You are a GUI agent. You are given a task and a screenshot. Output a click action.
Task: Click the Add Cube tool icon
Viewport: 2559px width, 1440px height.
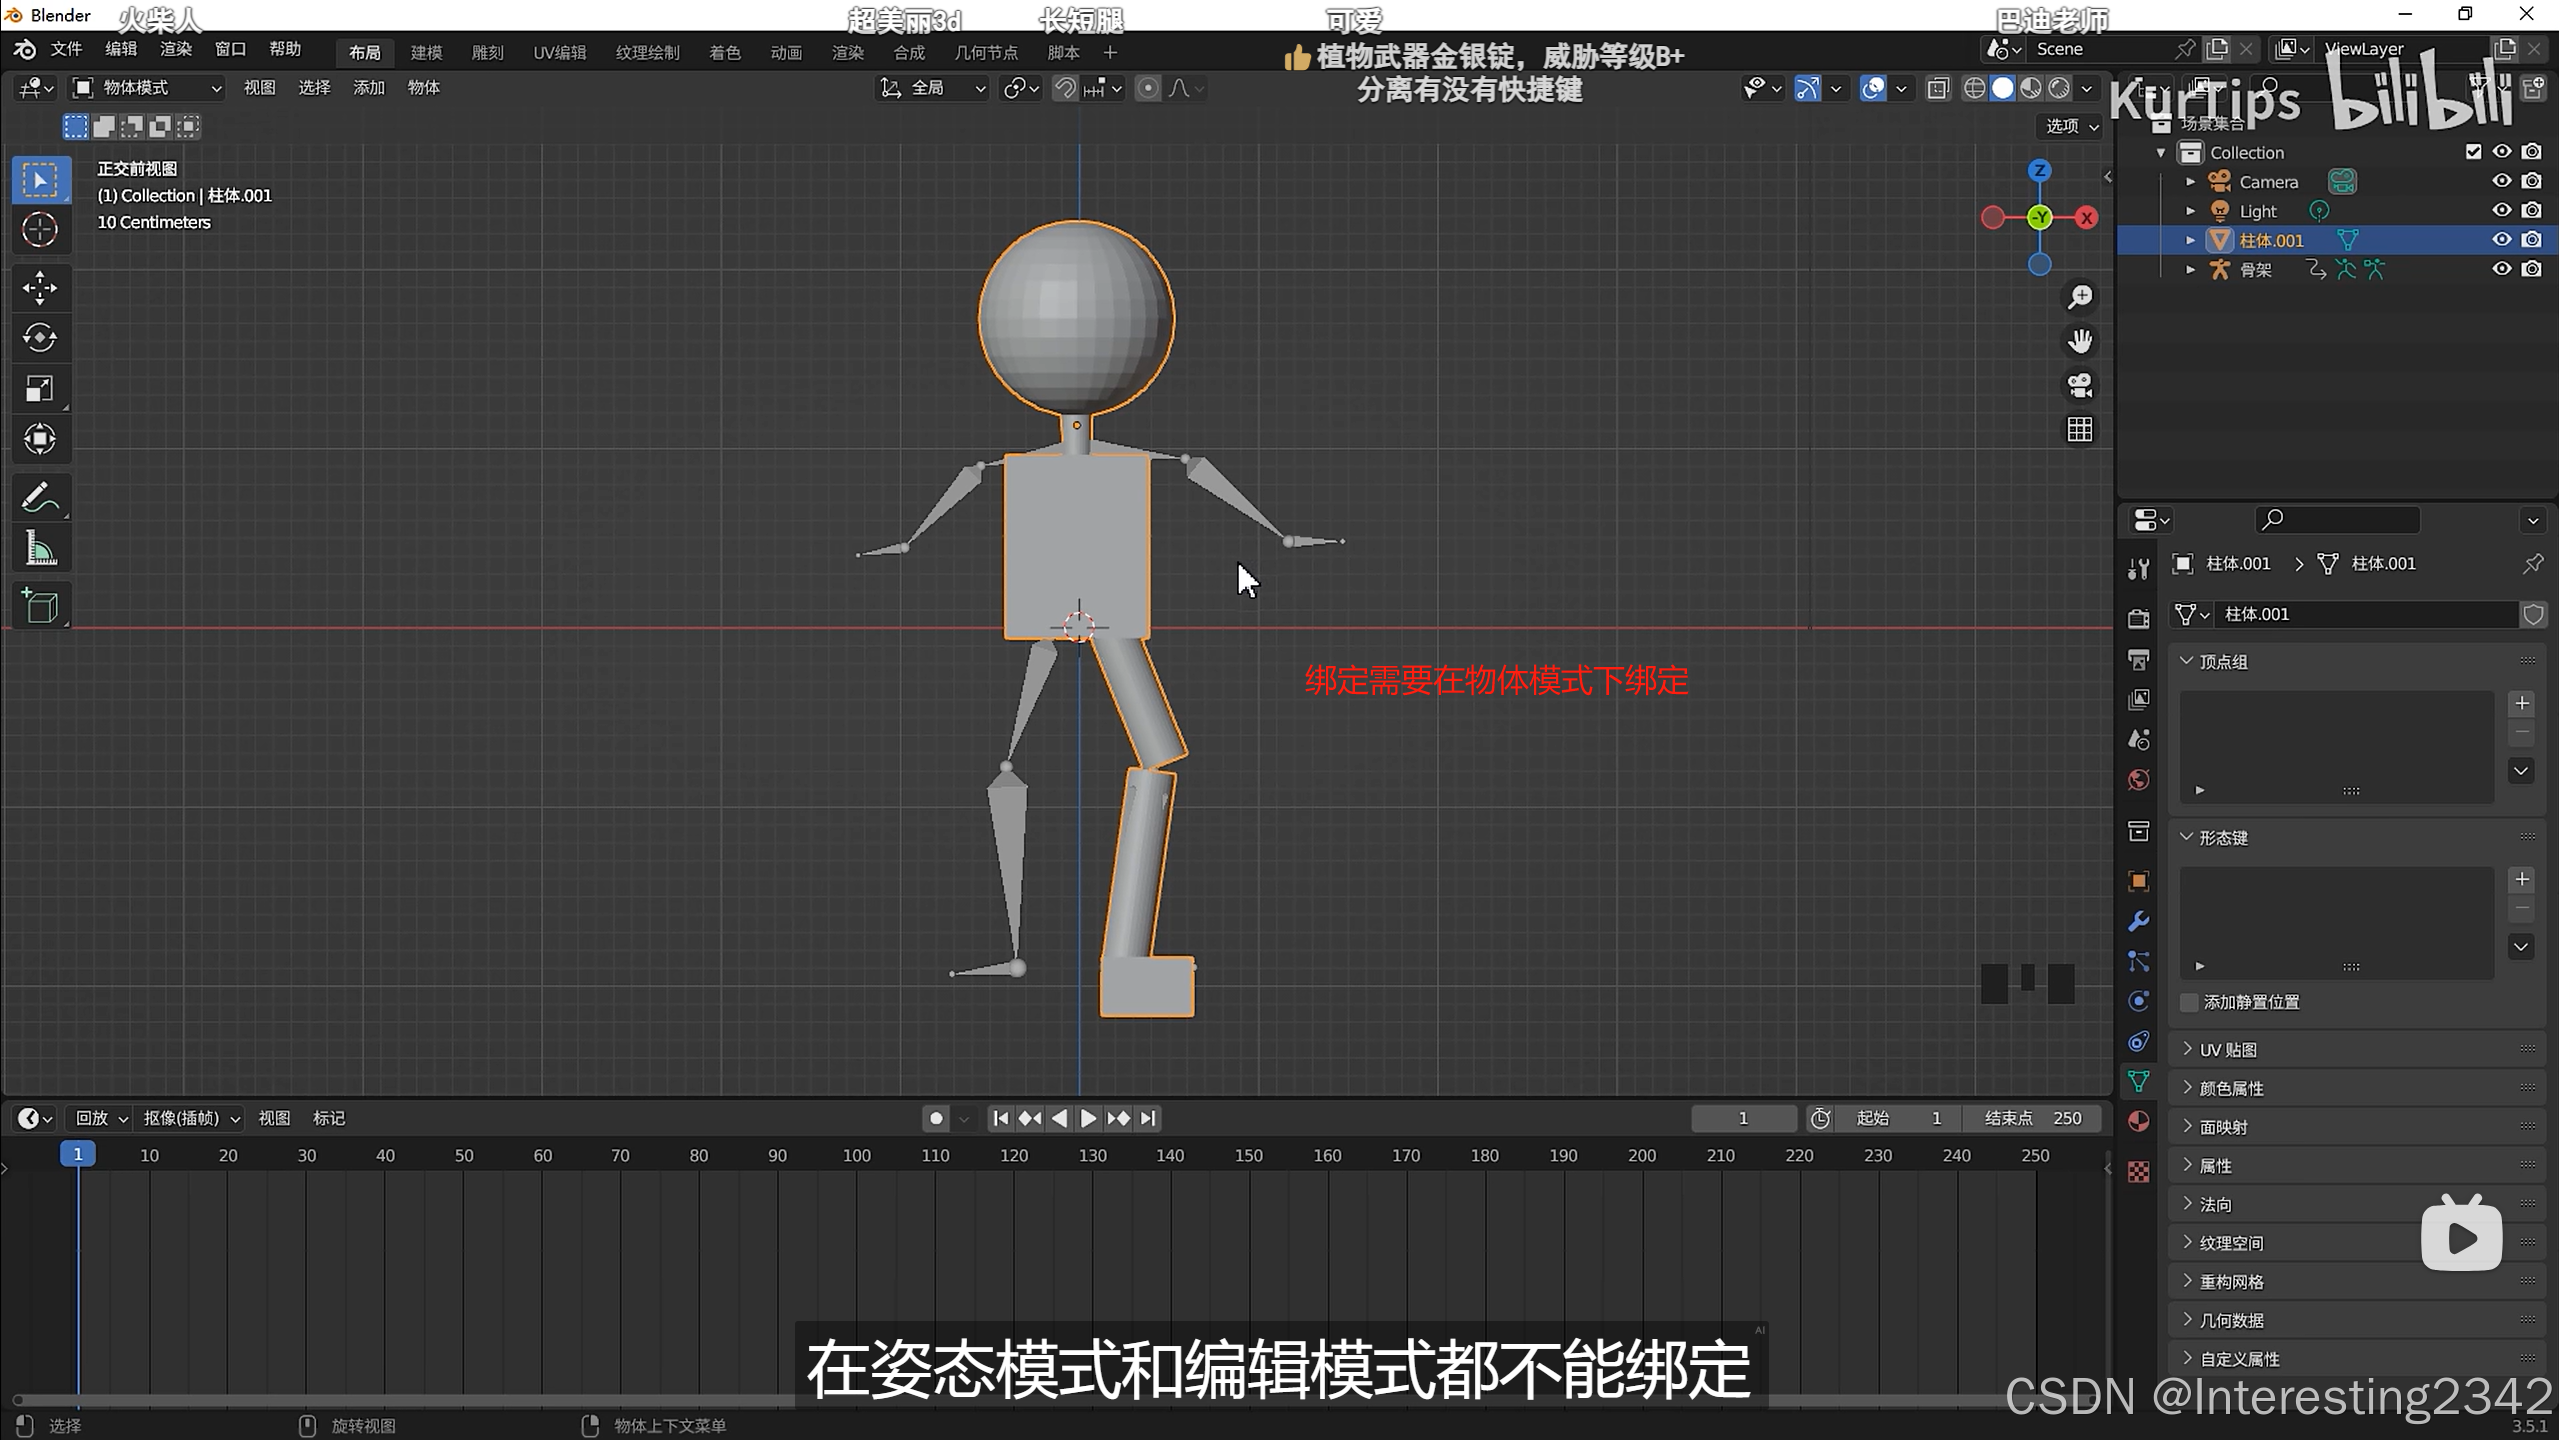point(40,606)
